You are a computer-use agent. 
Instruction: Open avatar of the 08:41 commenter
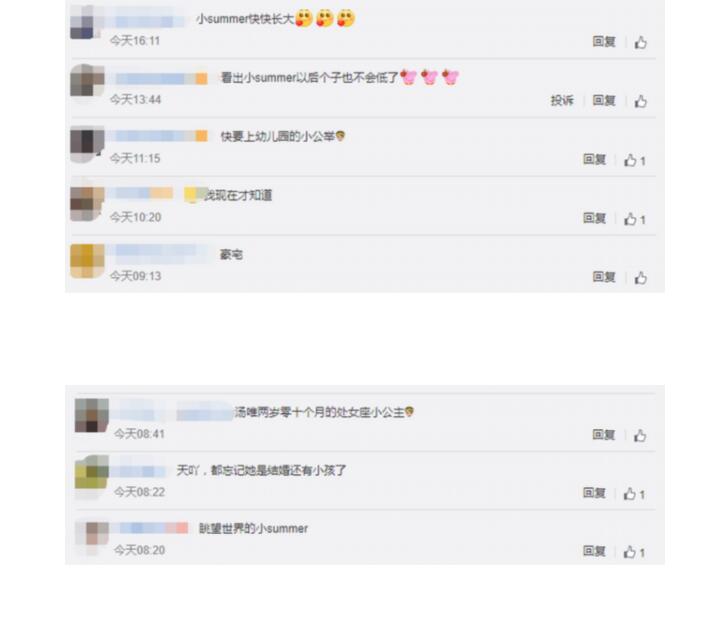pos(92,415)
